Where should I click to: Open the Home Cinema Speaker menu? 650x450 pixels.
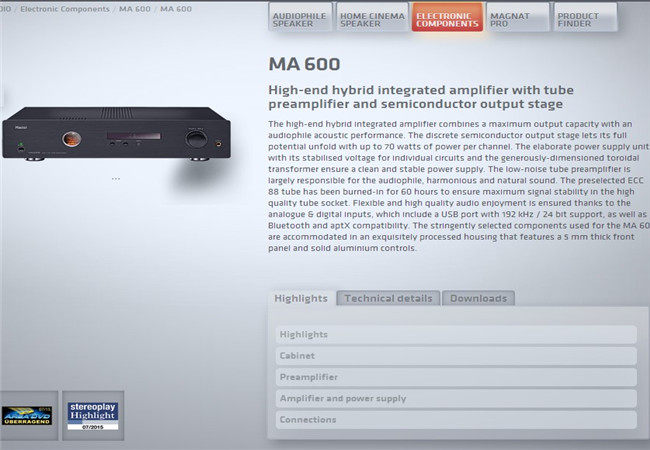click(372, 17)
